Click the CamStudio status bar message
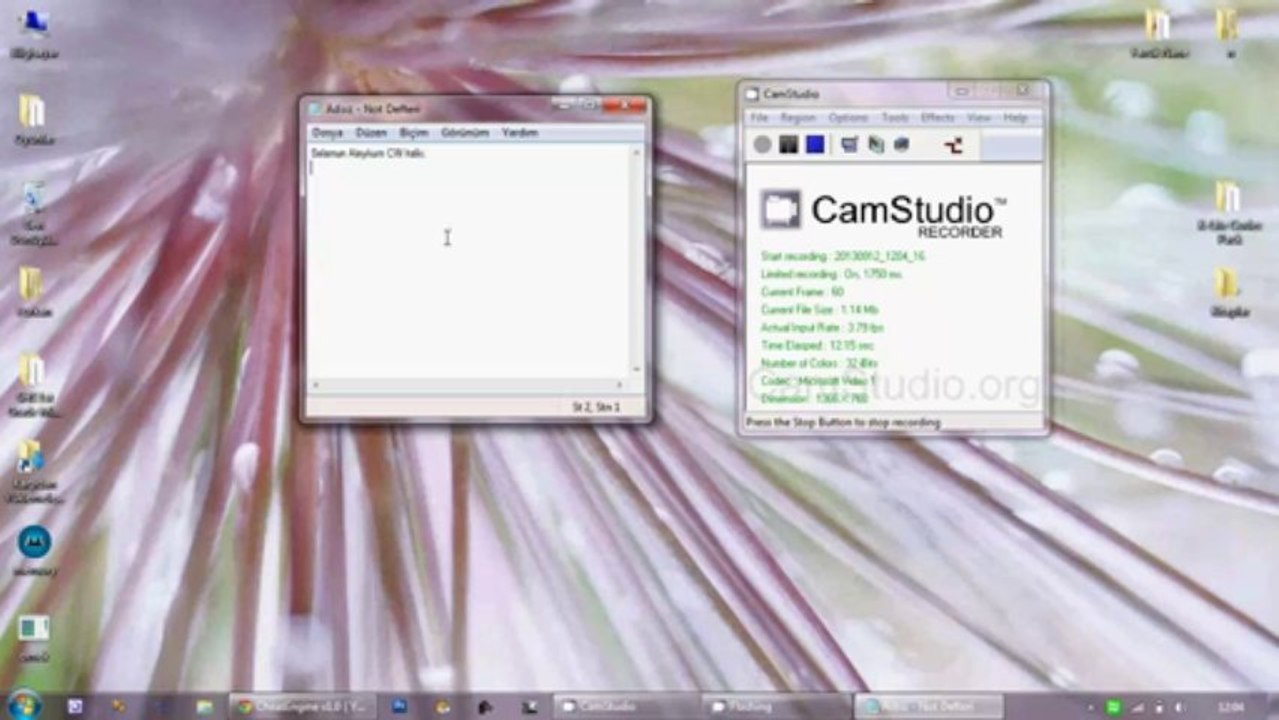1279x720 pixels. [x=843, y=423]
